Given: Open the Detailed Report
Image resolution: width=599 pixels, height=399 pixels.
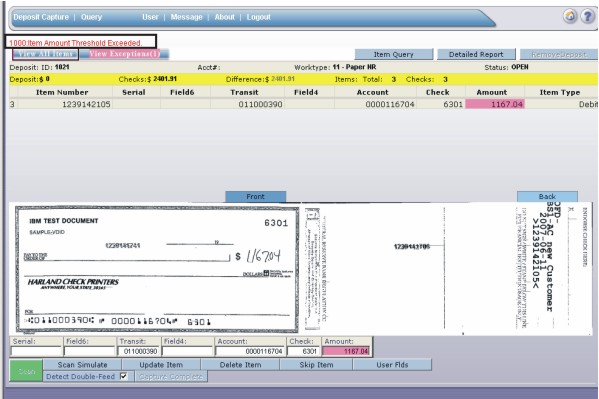Looking at the screenshot, I should tap(476, 54).
